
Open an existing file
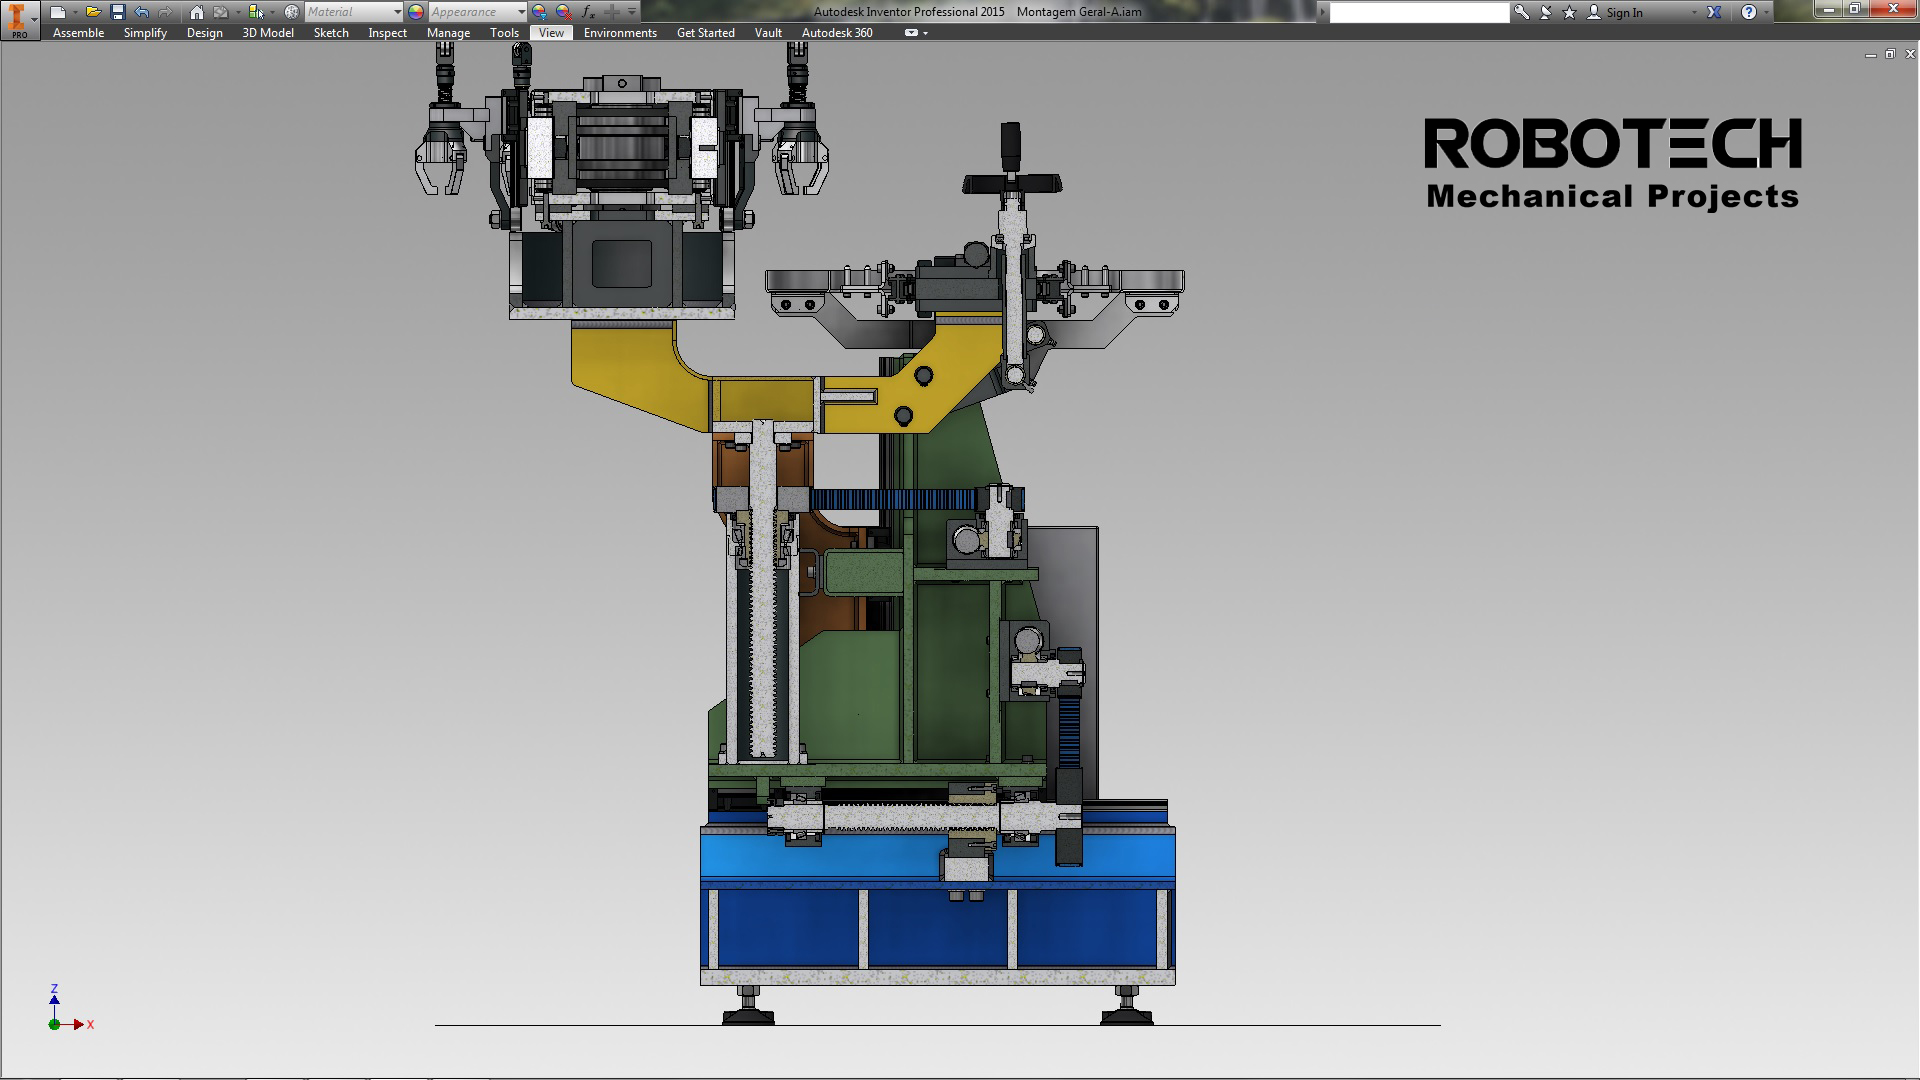tap(93, 12)
